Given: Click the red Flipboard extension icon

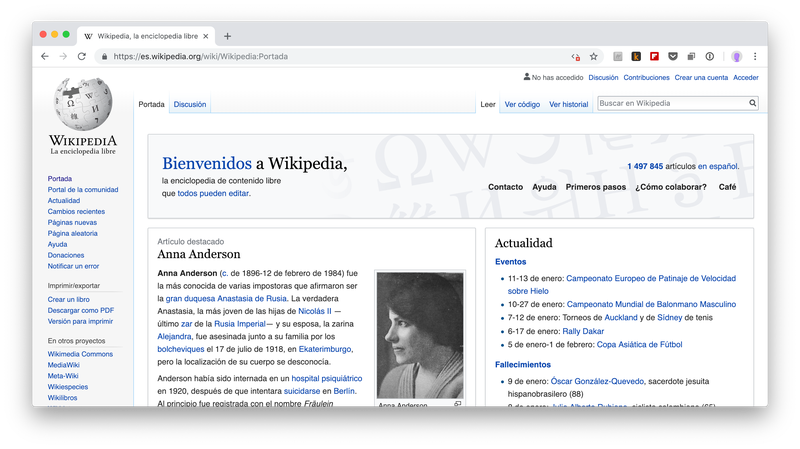Looking at the screenshot, I should click(x=655, y=57).
